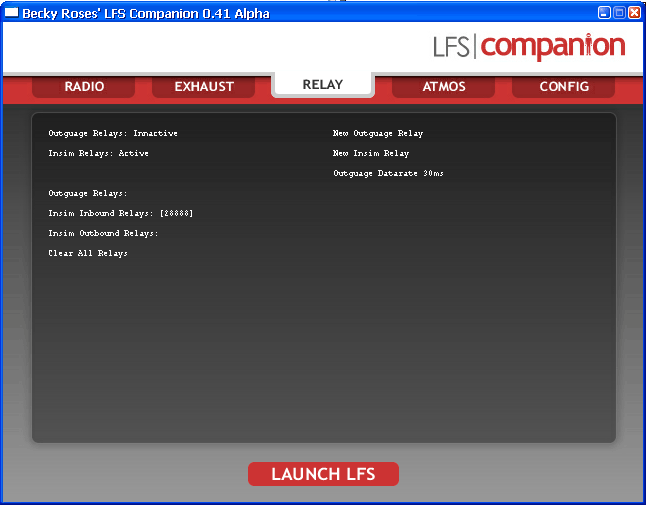Open the EXHAUST tab

click(204, 87)
